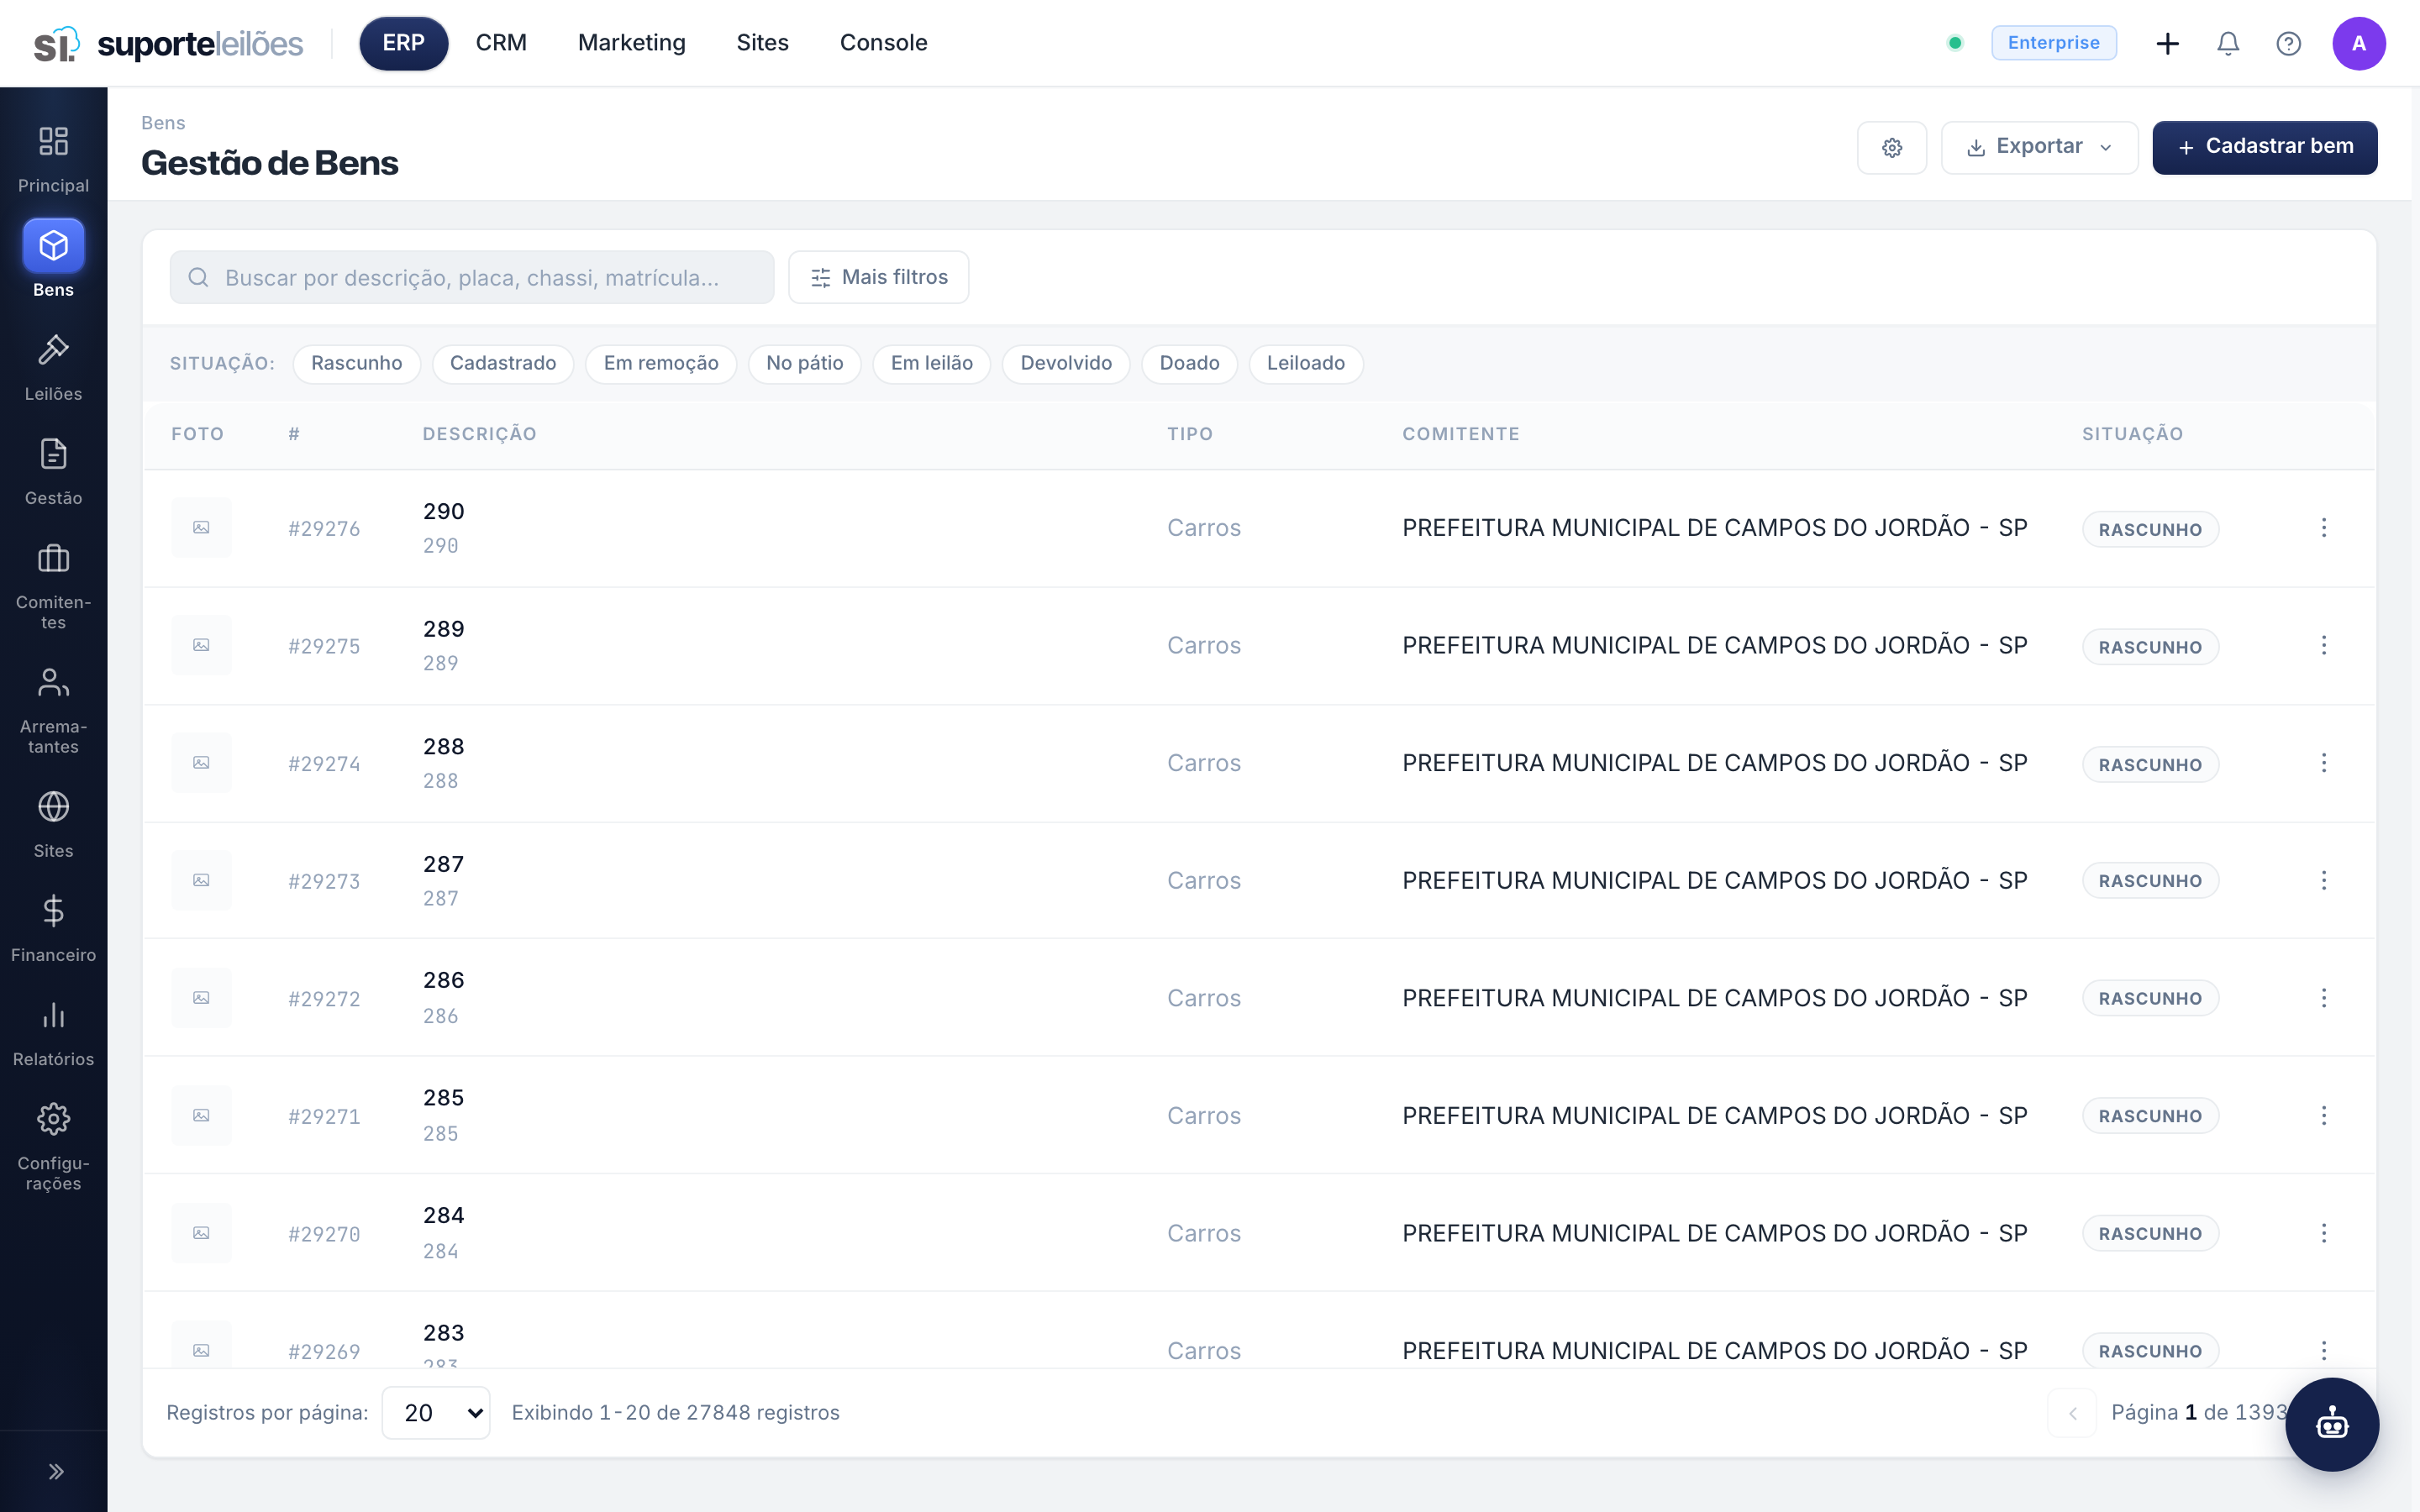The height and width of the screenshot is (1512, 2420).
Task: Open actions menu for row #29275
Action: (2323, 645)
